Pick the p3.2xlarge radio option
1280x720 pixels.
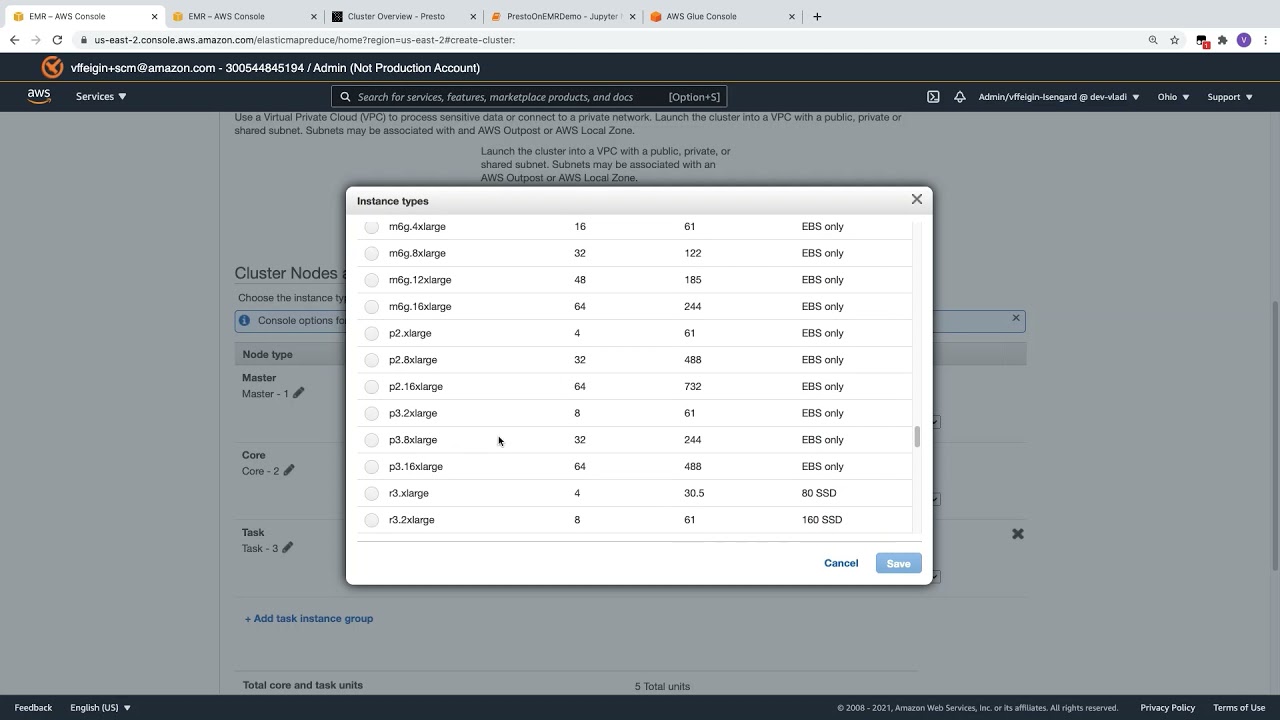point(372,413)
